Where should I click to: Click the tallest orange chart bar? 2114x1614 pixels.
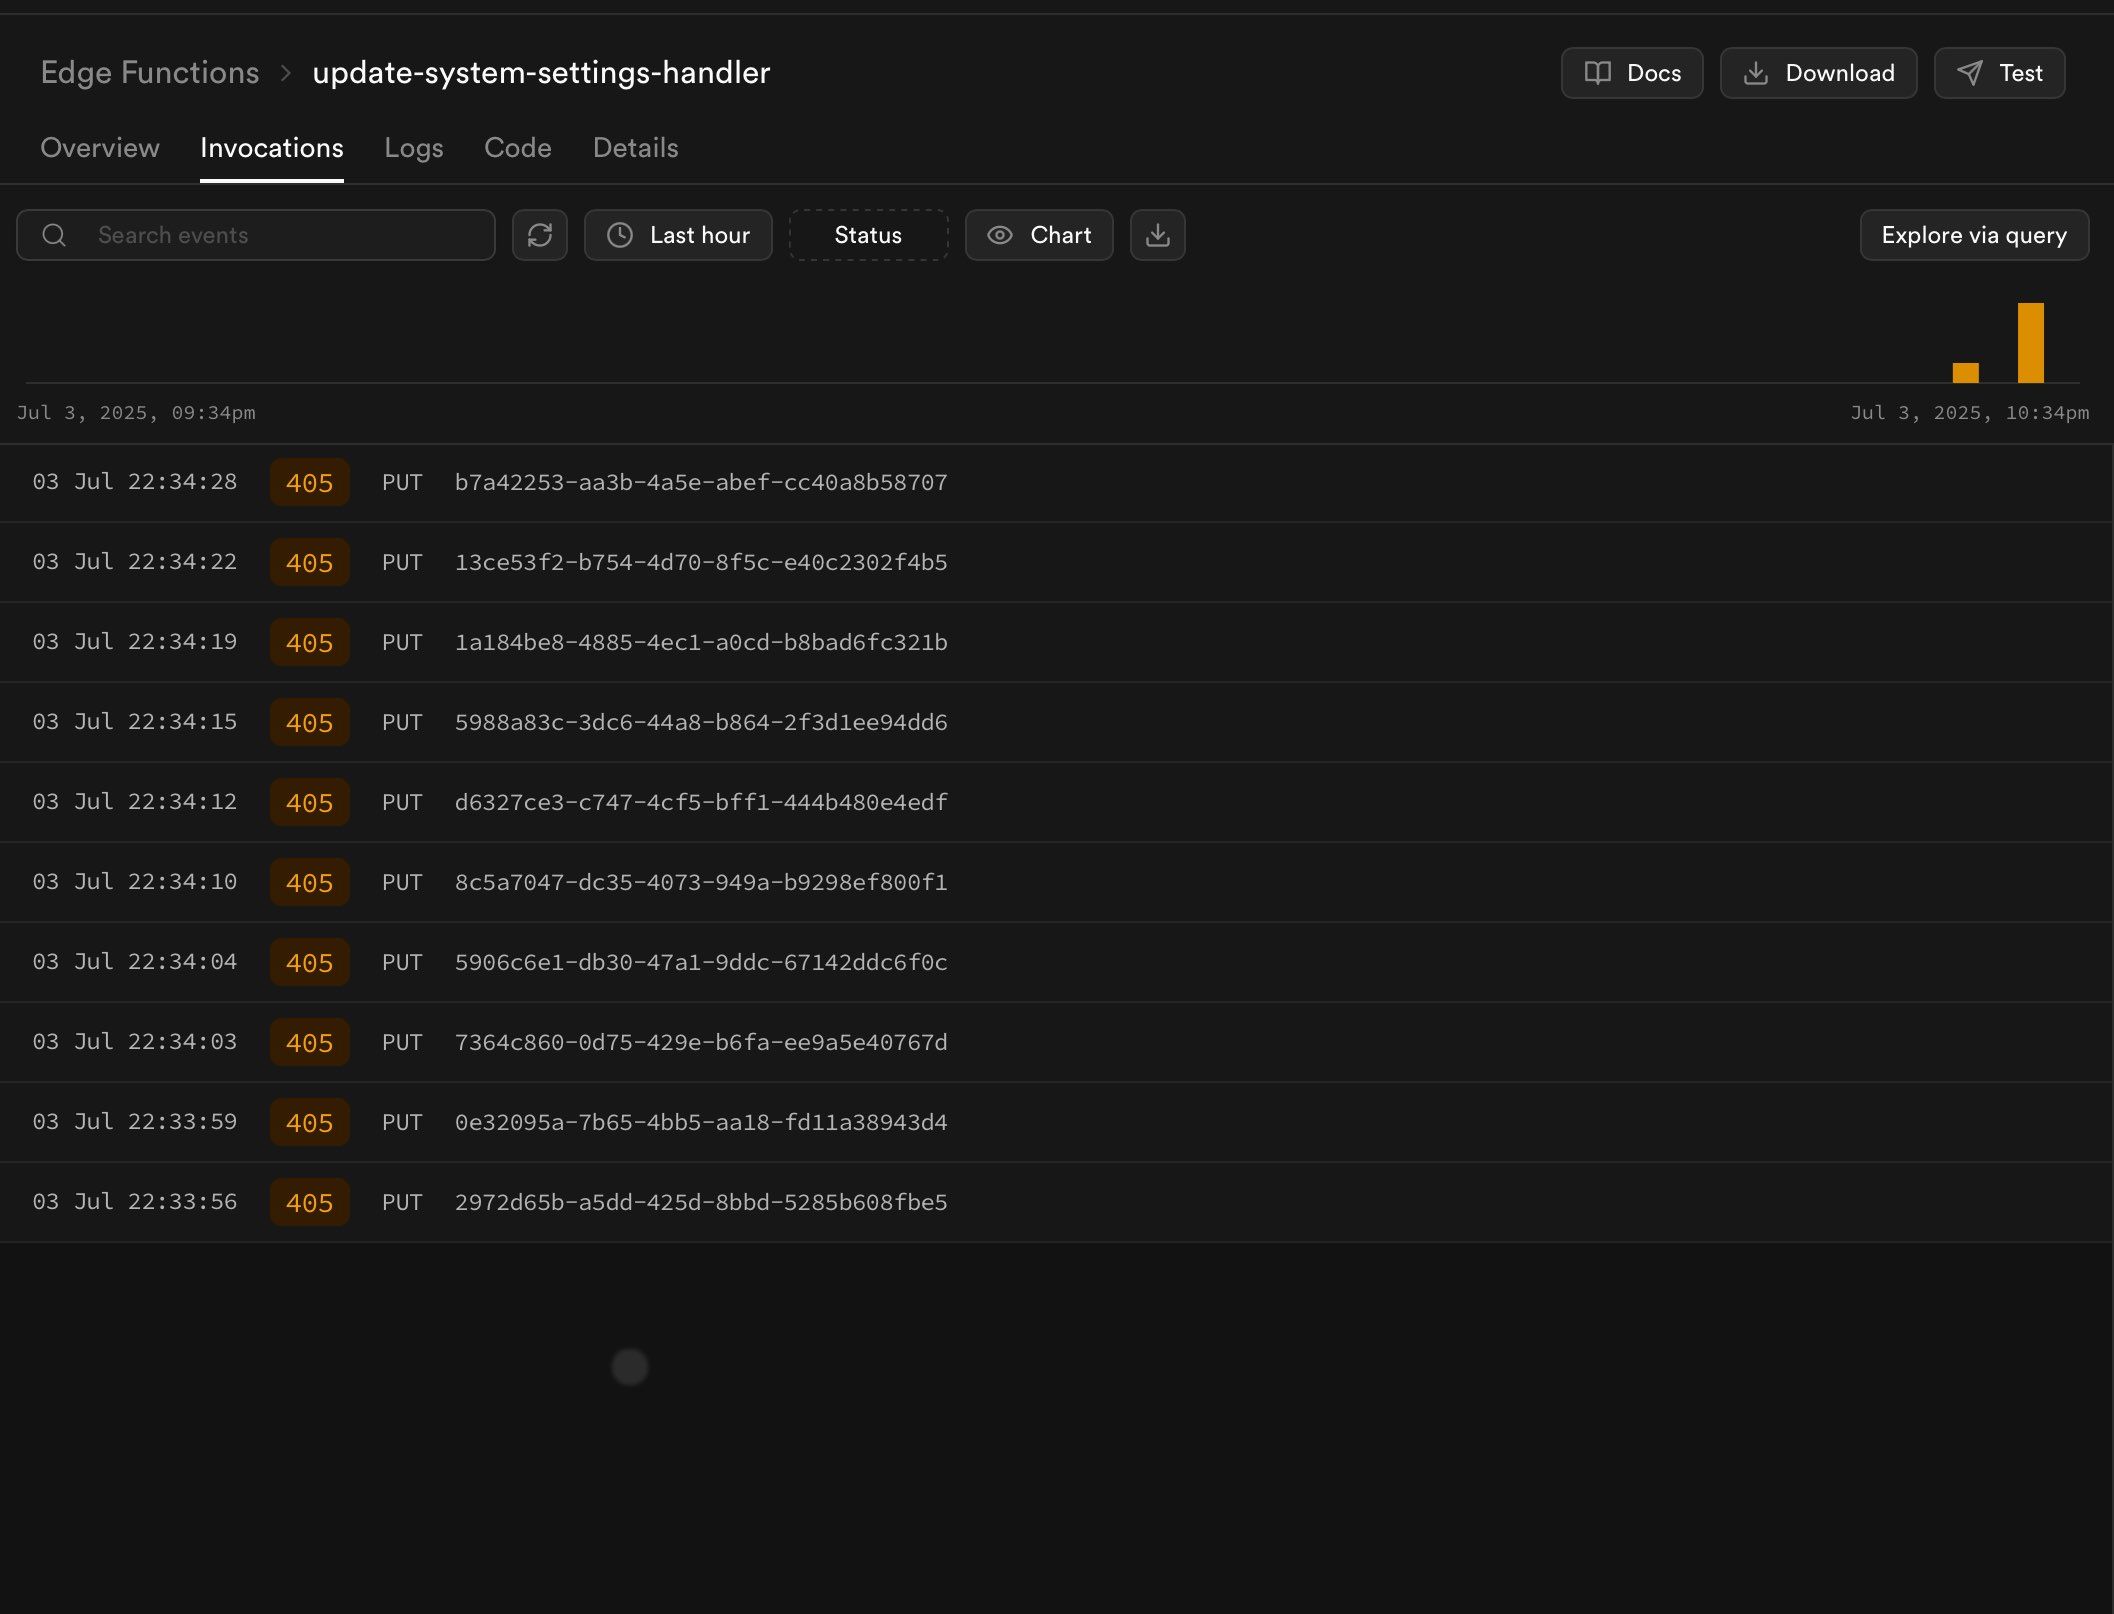[2030, 343]
